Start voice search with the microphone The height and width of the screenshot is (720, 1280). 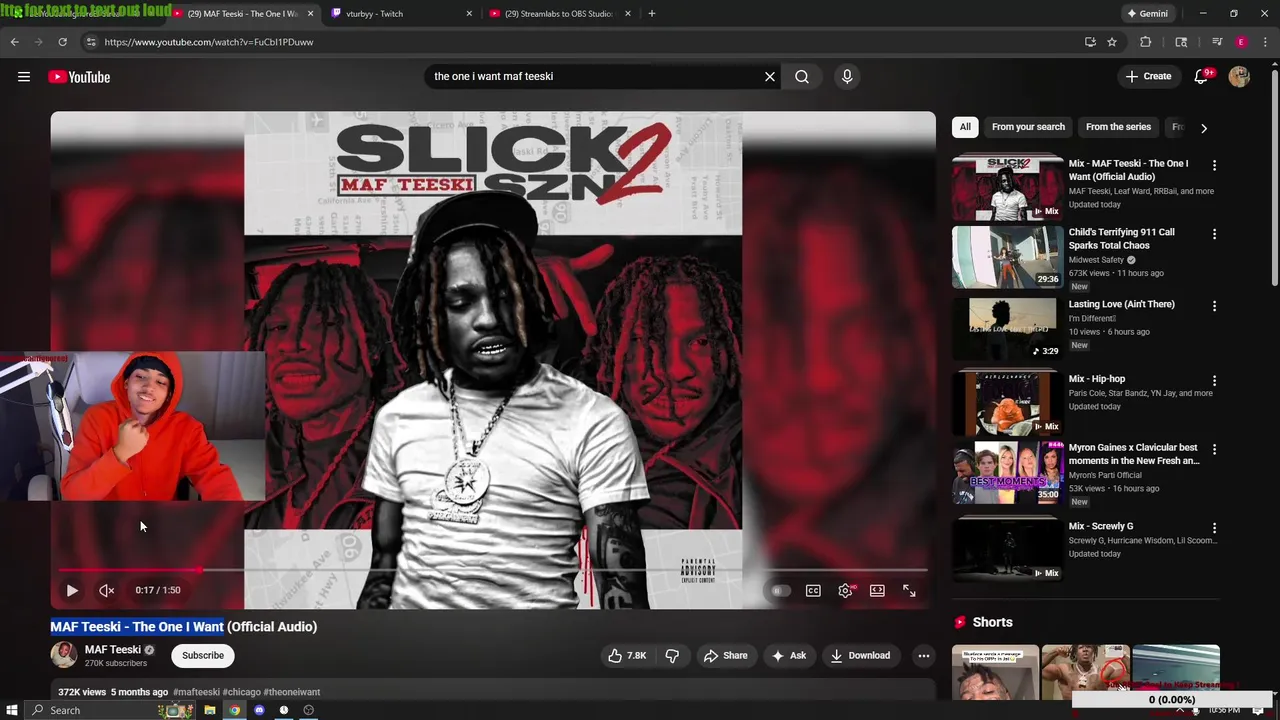click(x=847, y=76)
